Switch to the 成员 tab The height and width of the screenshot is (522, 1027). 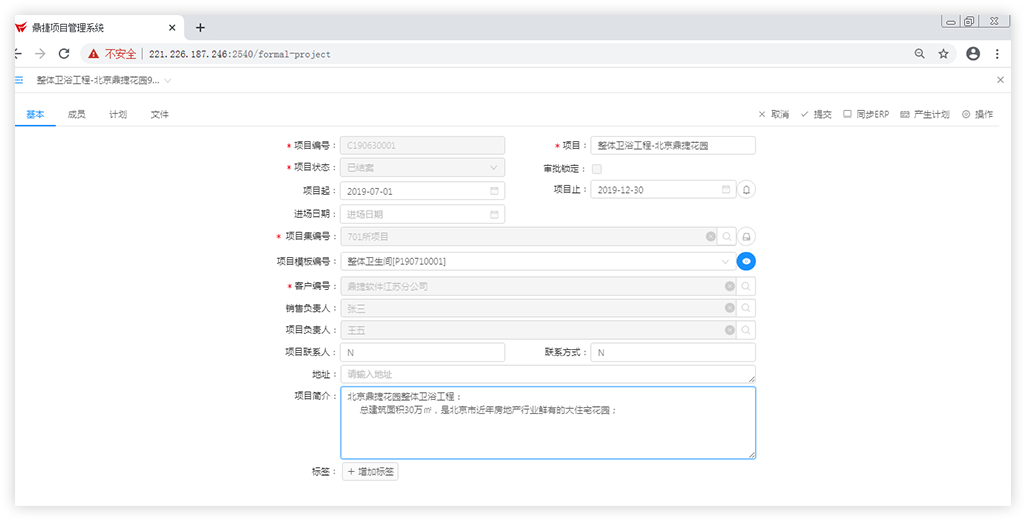tap(76, 115)
